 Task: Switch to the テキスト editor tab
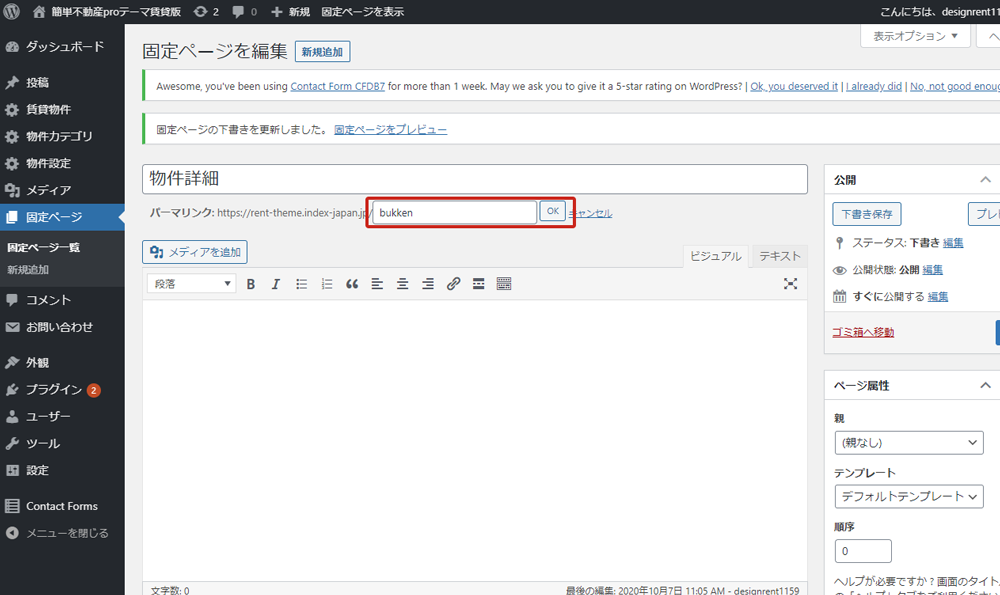tap(779, 256)
